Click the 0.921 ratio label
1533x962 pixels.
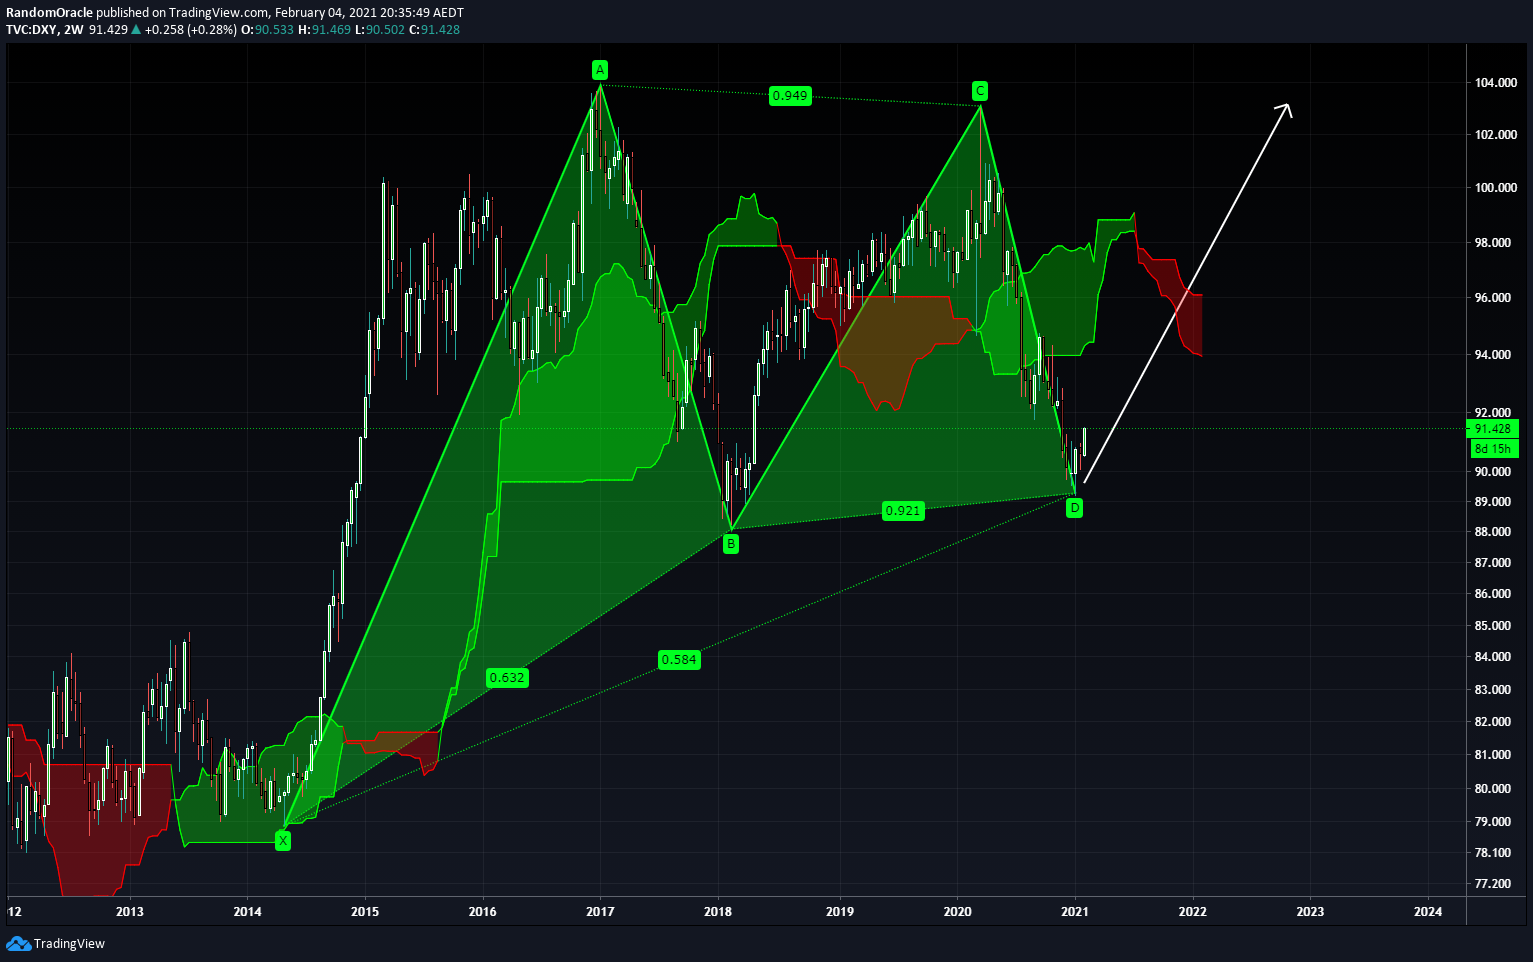(x=903, y=511)
